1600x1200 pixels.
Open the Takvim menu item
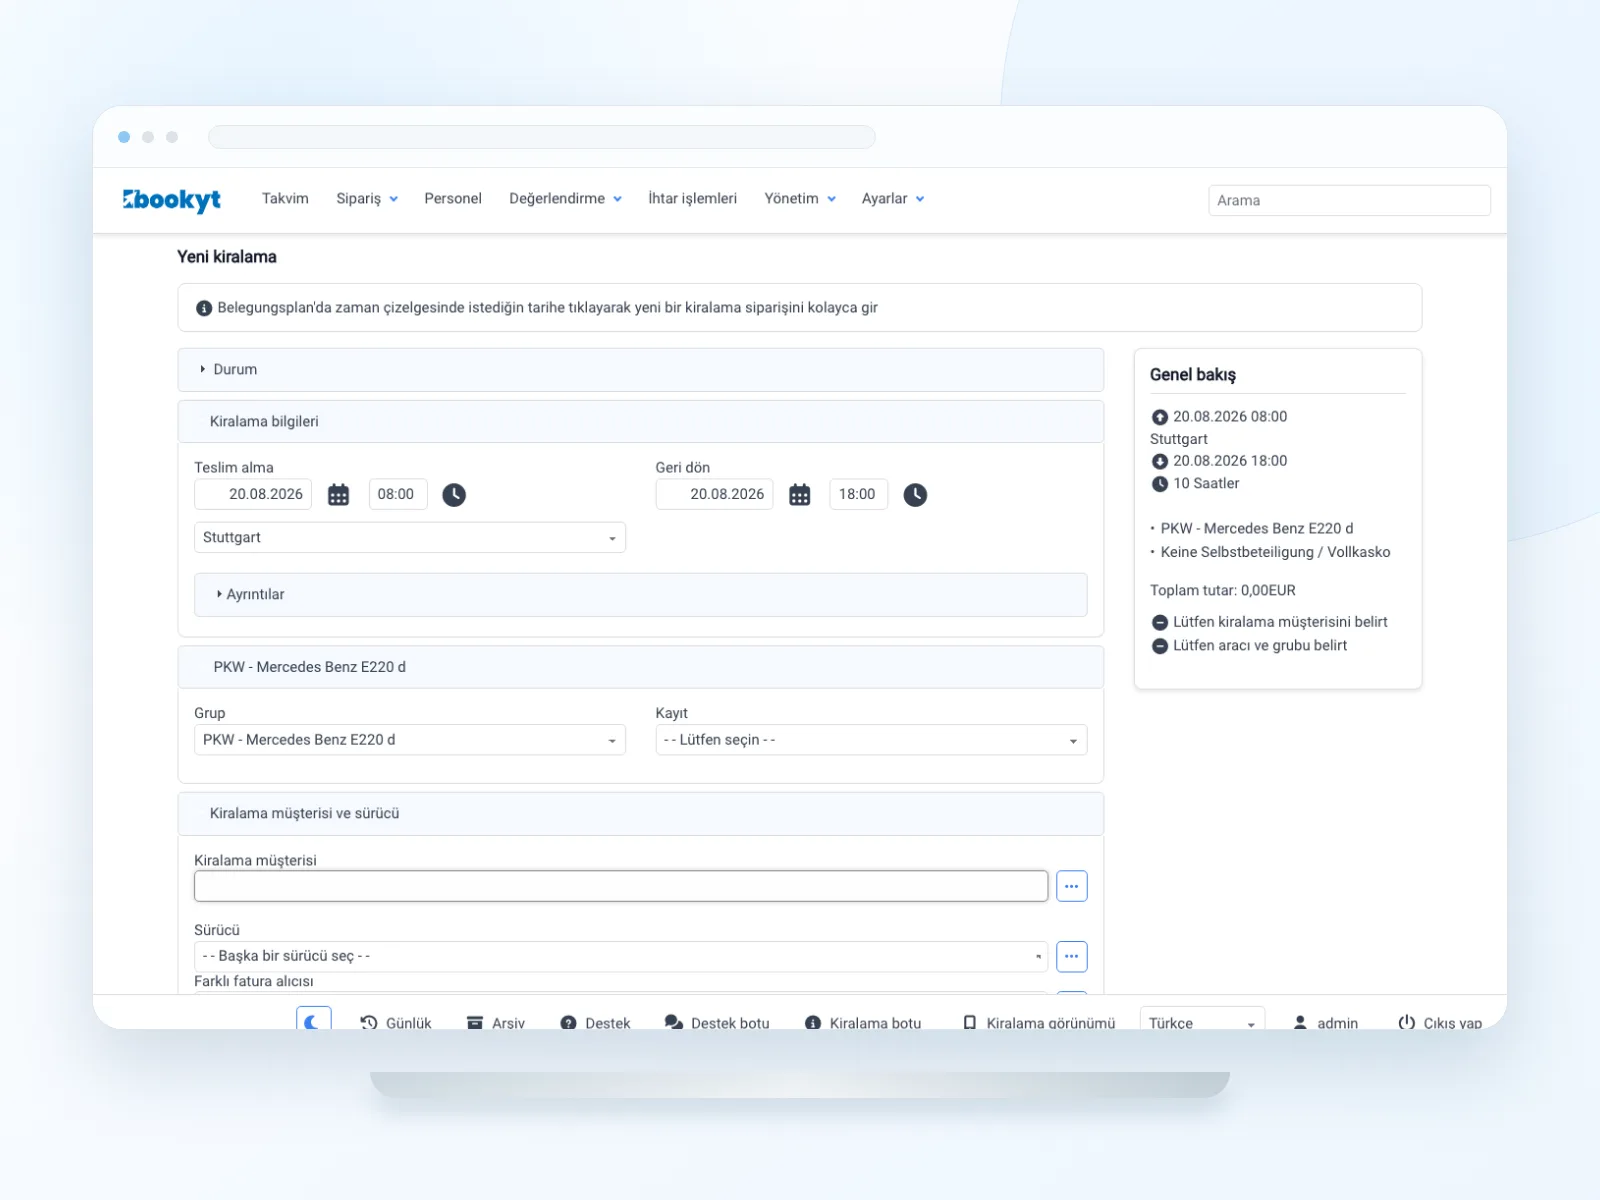(285, 199)
